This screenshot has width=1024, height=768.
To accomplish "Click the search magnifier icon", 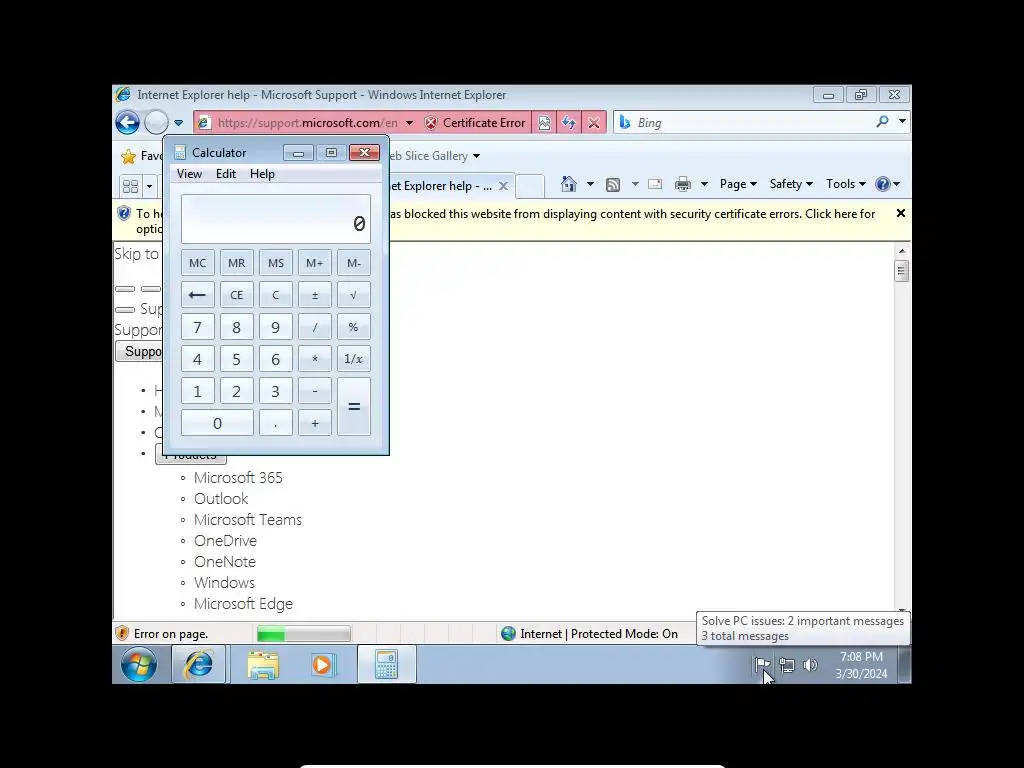I will point(882,121).
